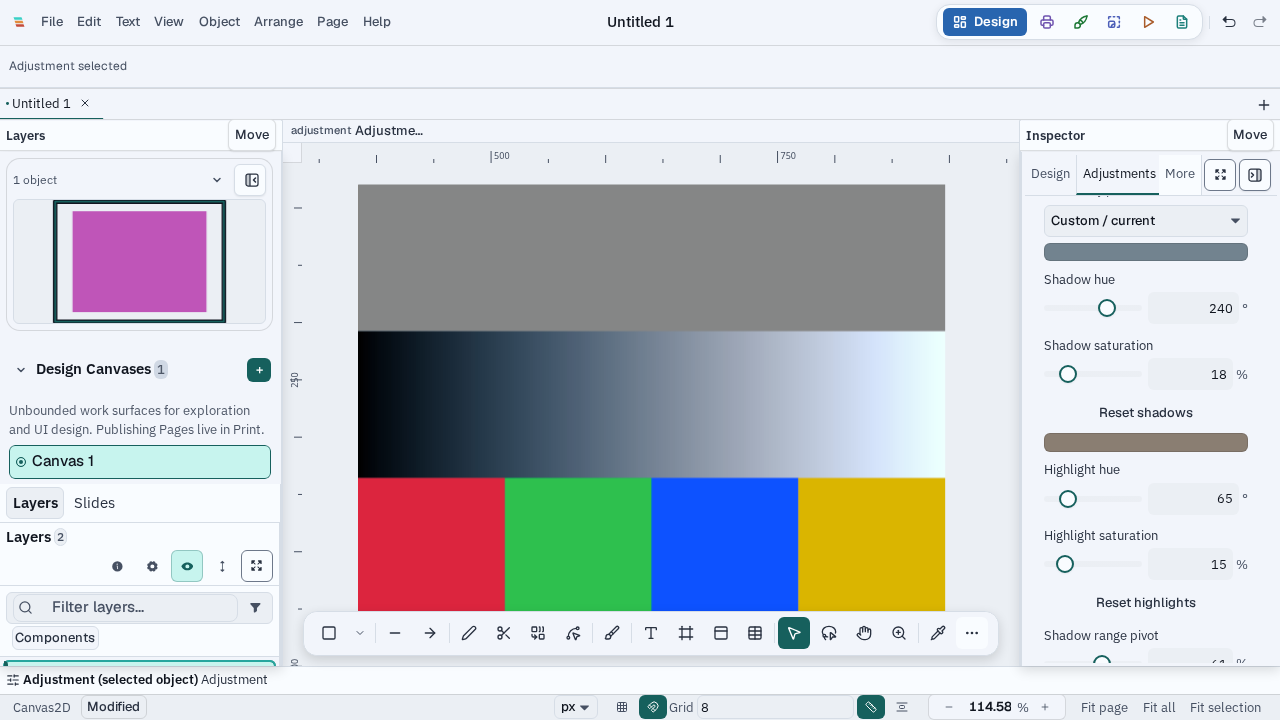Expand the 1 object dropdown

(118, 180)
